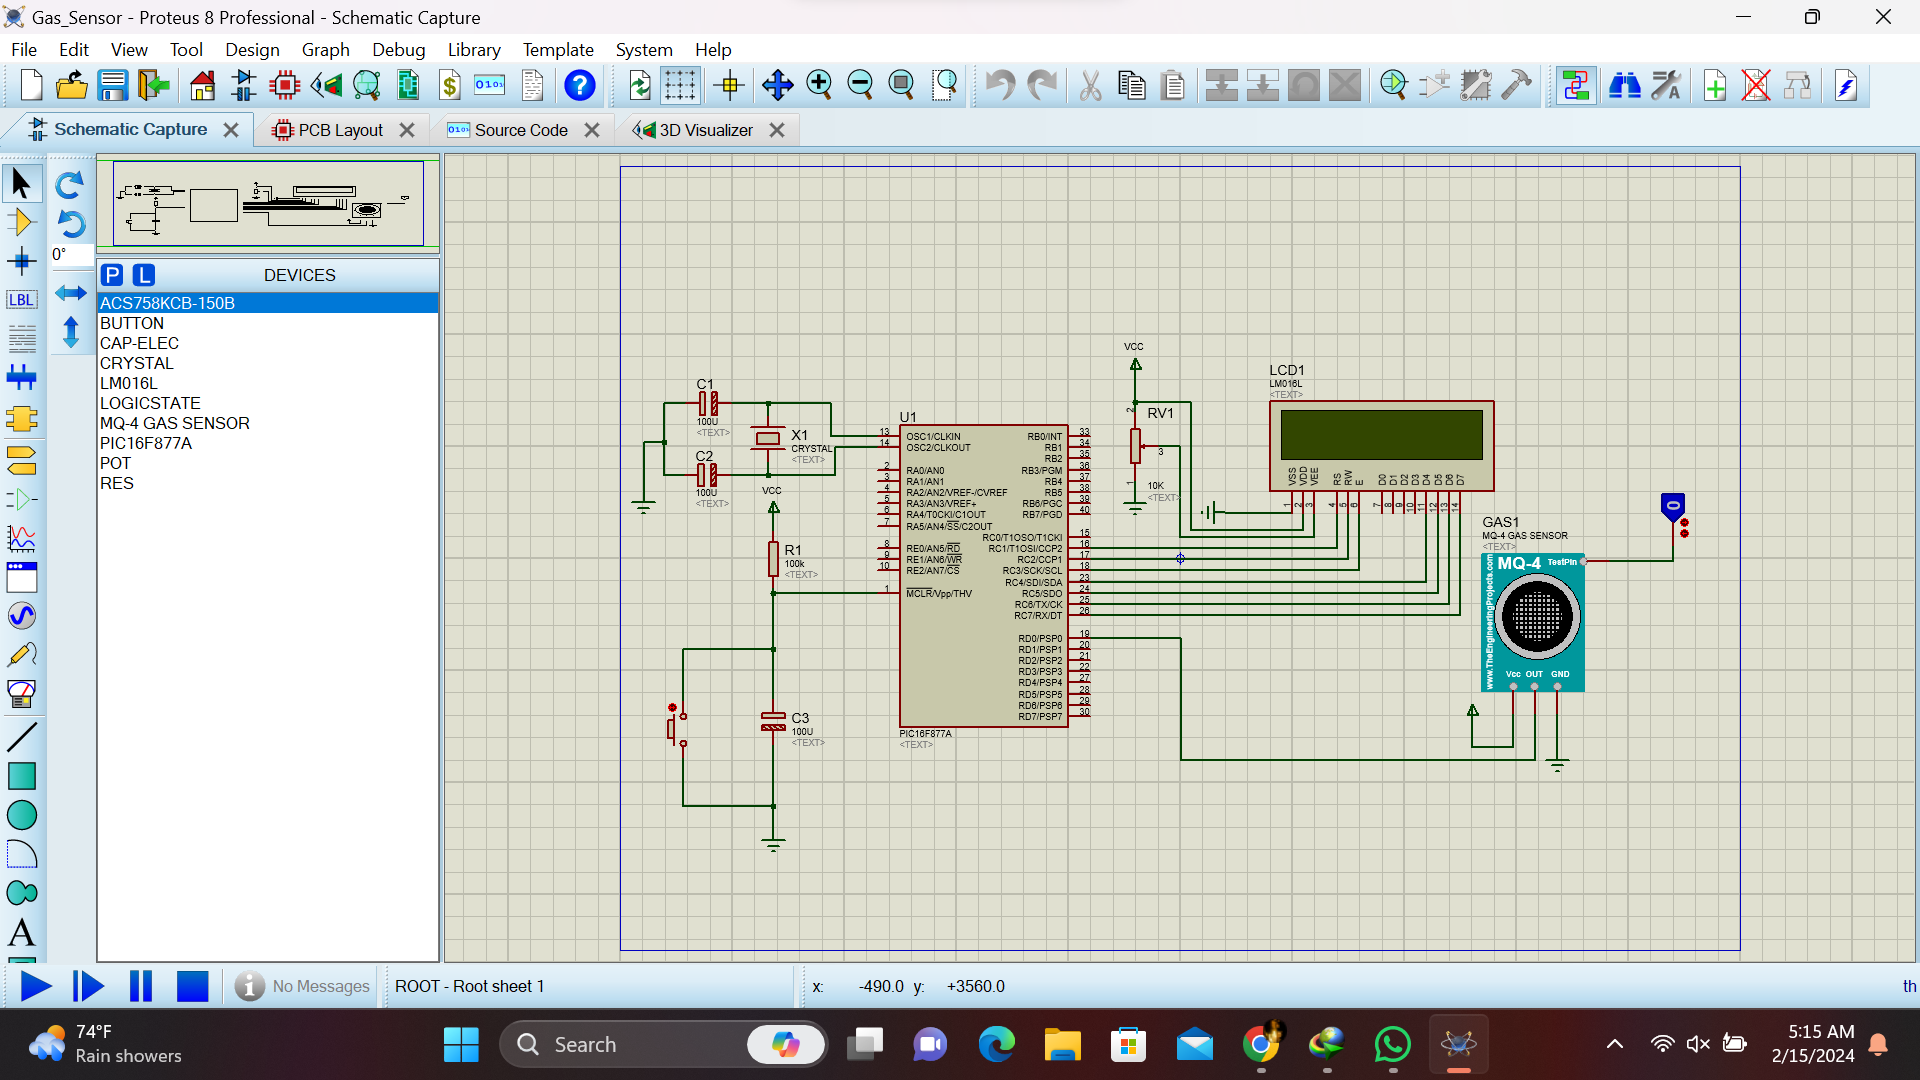Open the Debug menu
This screenshot has height=1080, width=1920.
point(398,49)
